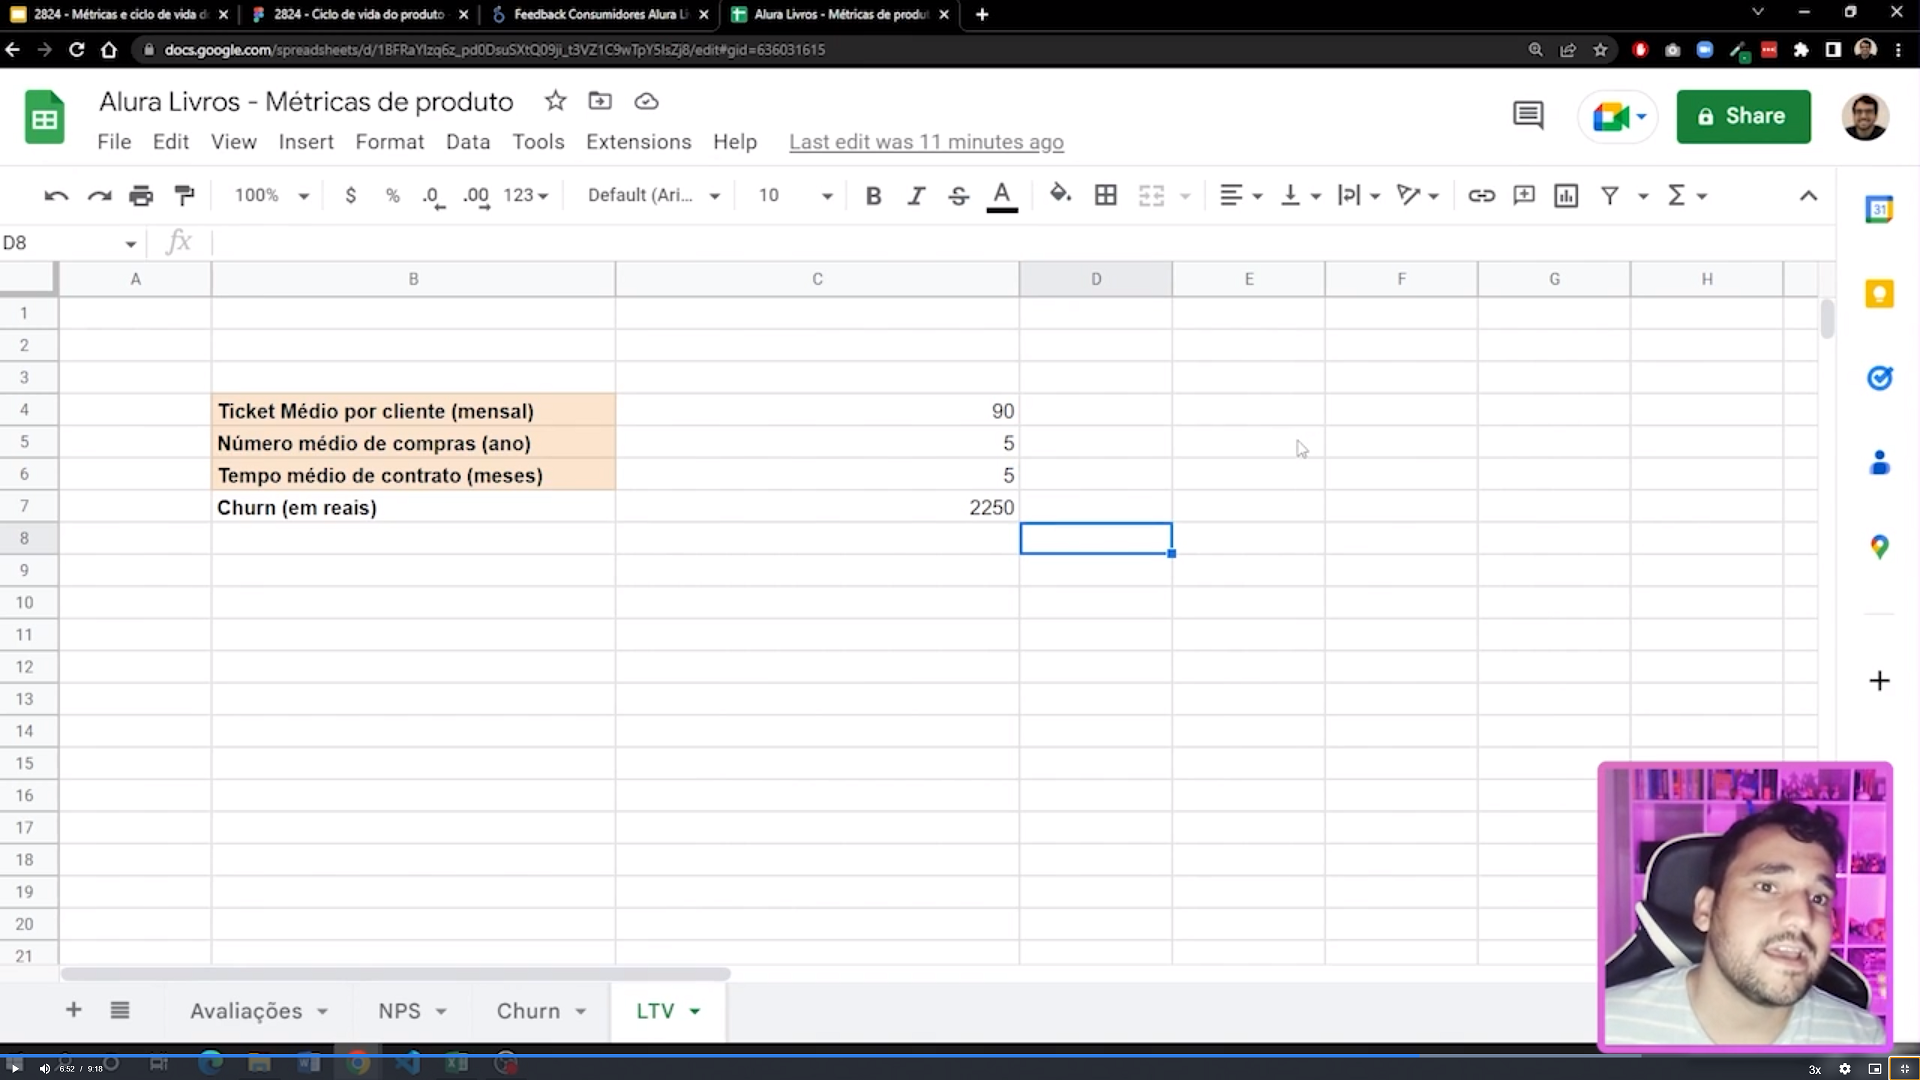Screen dimensions: 1920x1080
Task: Redo the last undone action
Action: point(99,196)
